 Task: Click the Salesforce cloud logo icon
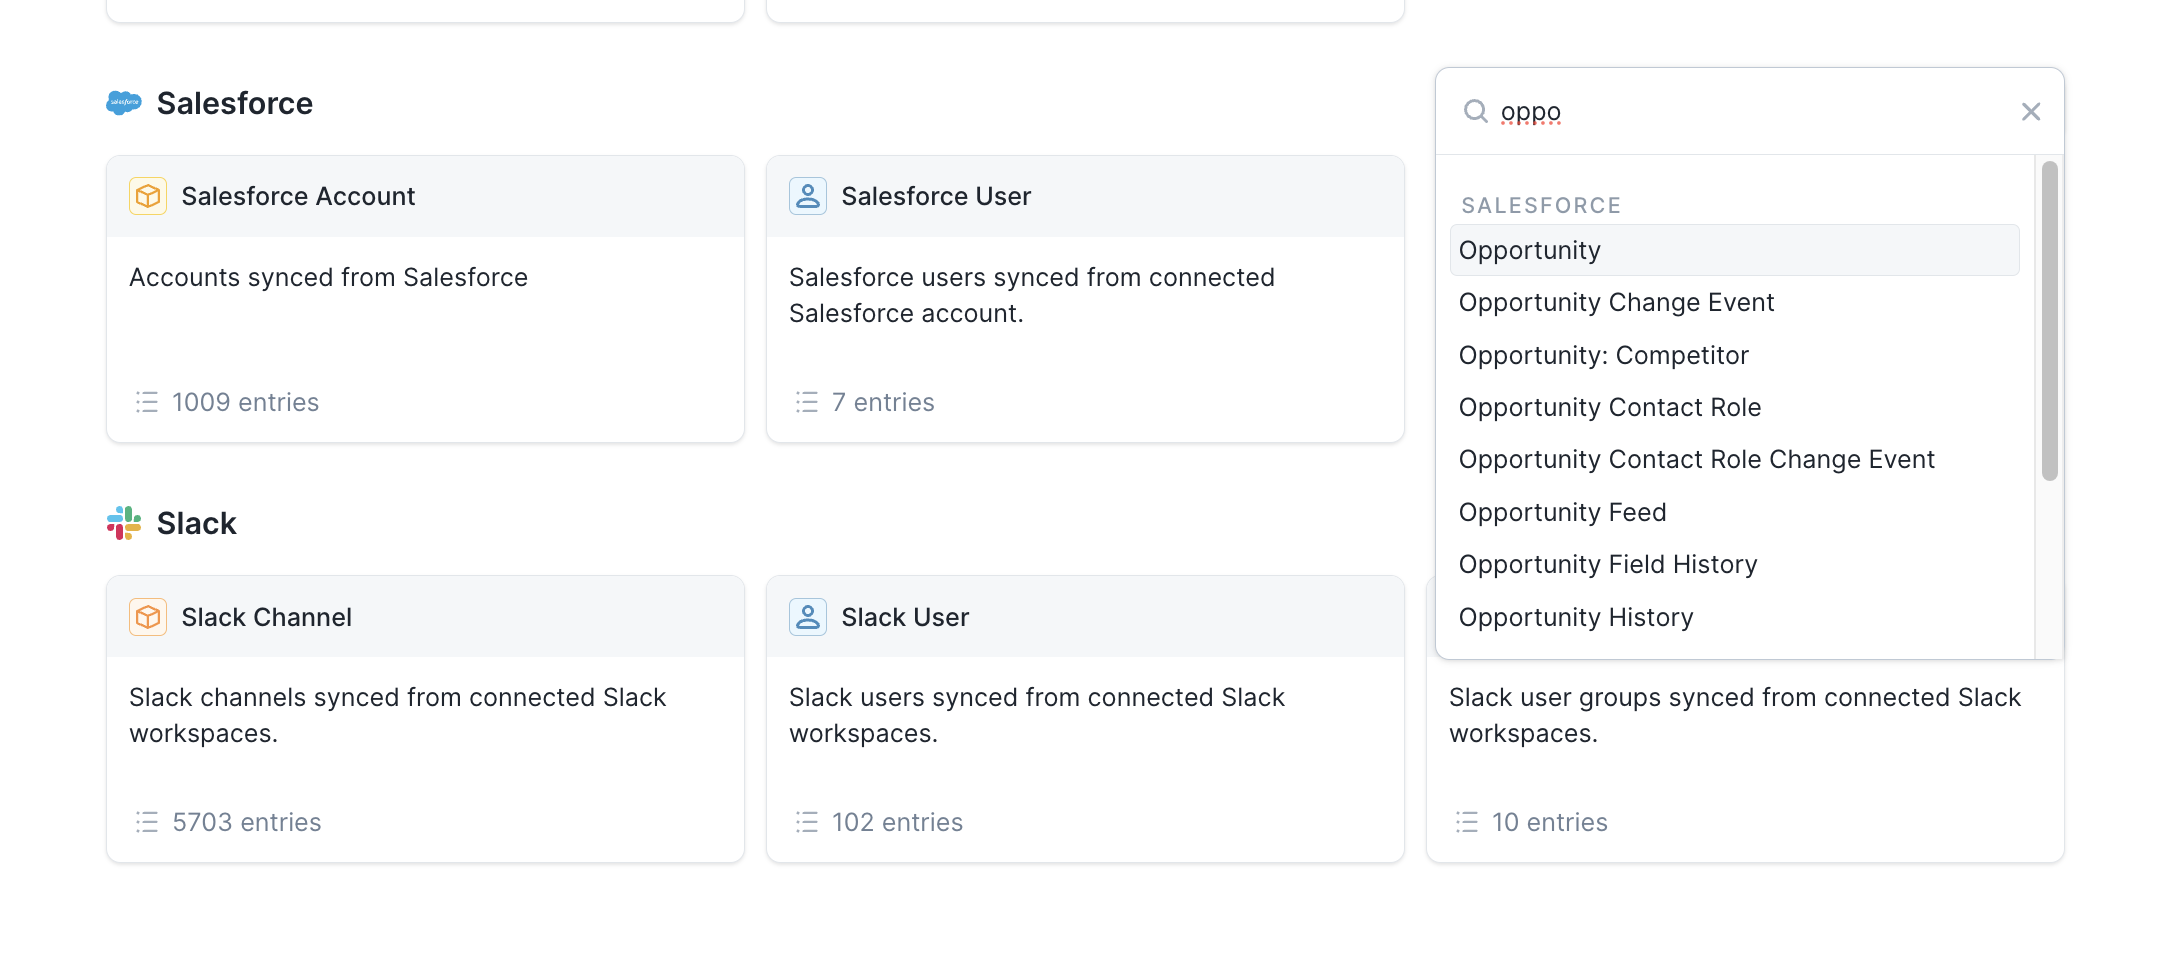[124, 103]
